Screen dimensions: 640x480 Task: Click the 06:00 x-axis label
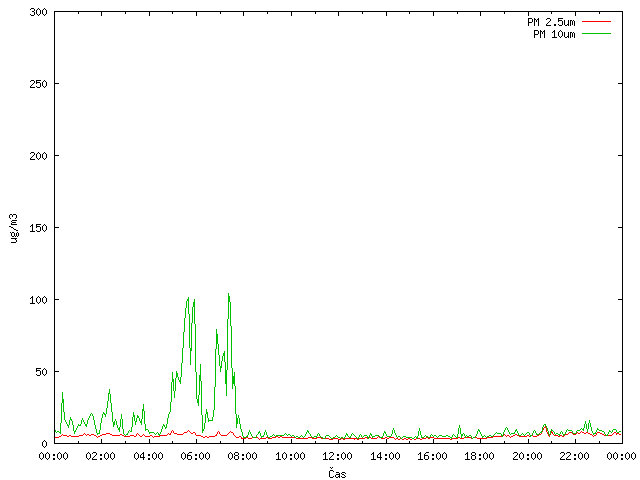coord(195,456)
